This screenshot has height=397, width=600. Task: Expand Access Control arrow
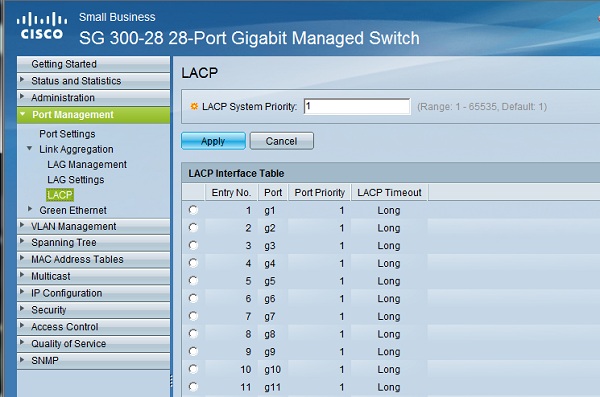22,325
